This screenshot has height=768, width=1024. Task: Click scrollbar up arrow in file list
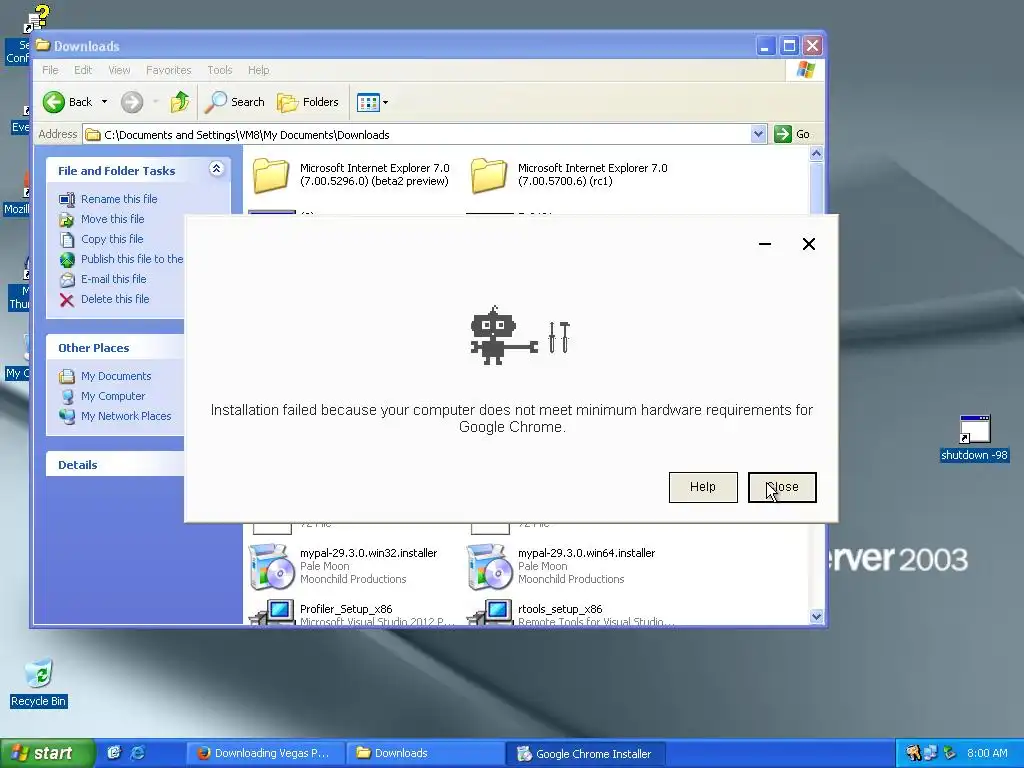(816, 153)
